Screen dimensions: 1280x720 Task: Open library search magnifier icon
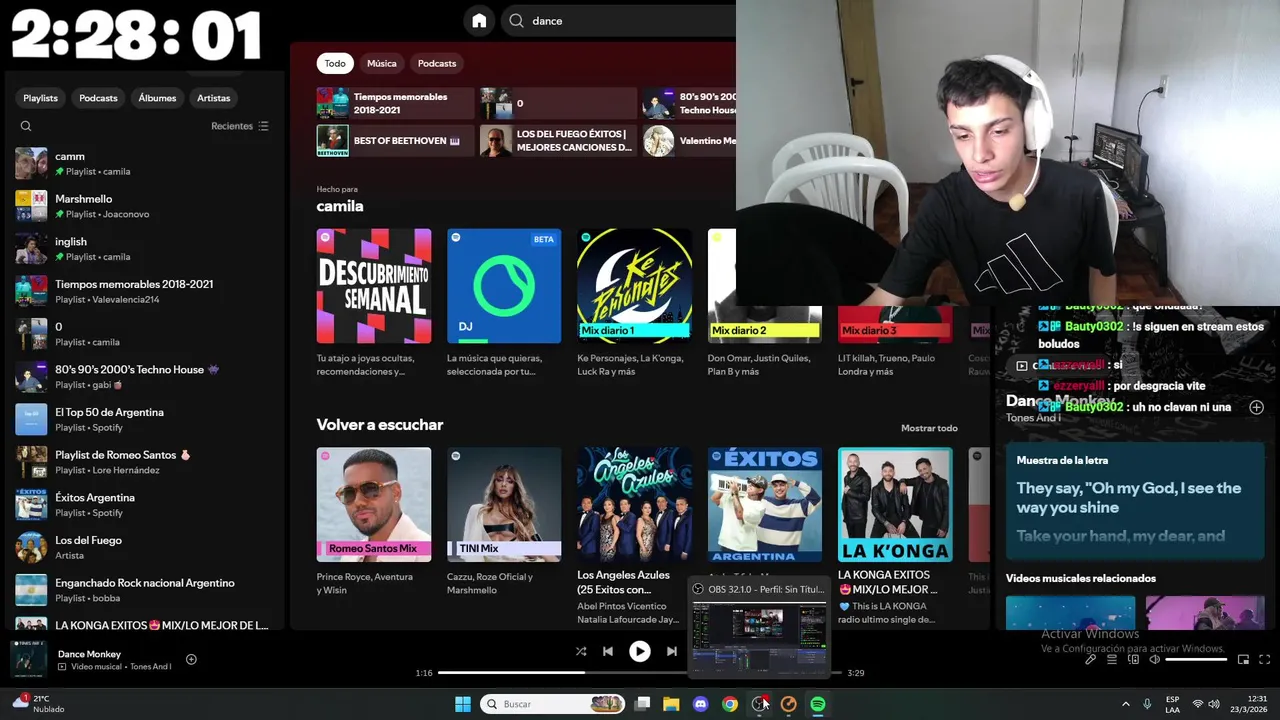(x=26, y=126)
